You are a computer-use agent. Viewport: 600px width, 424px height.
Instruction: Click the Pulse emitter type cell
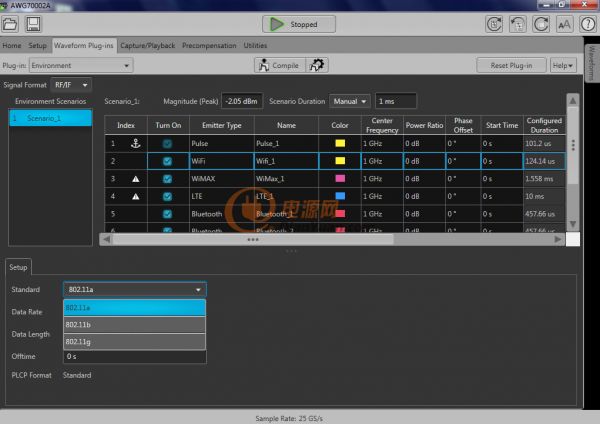click(x=222, y=144)
